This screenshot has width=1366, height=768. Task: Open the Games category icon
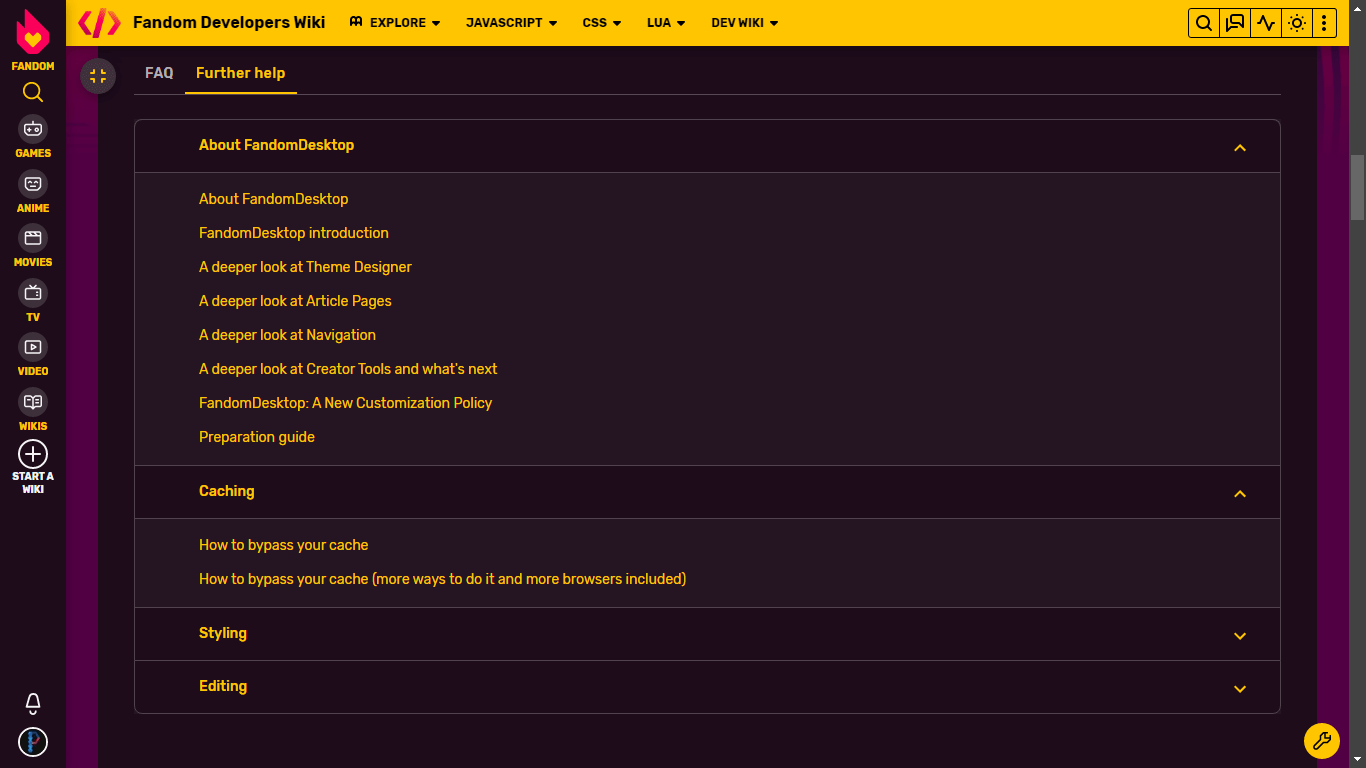click(33, 129)
